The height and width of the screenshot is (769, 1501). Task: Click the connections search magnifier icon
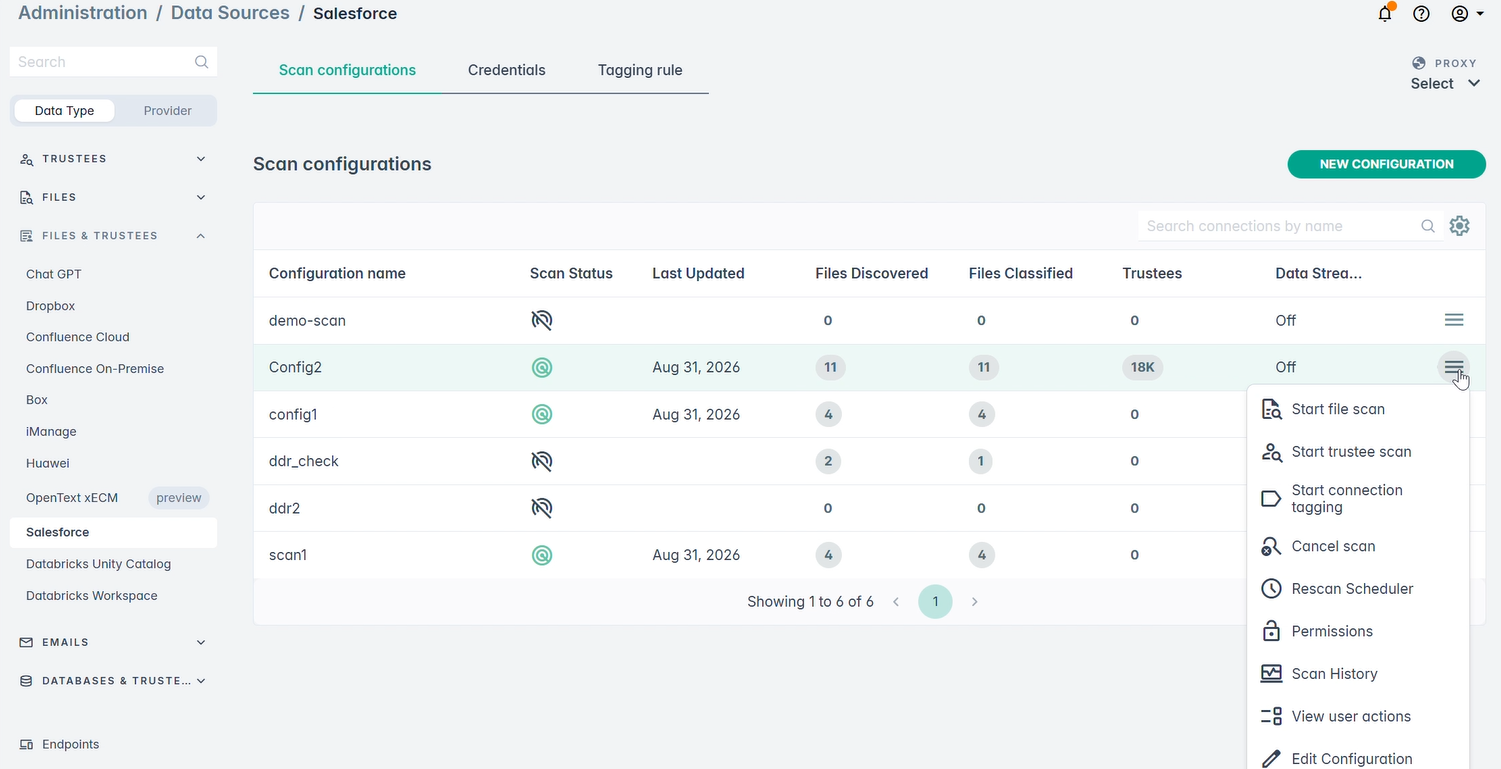coord(1428,226)
